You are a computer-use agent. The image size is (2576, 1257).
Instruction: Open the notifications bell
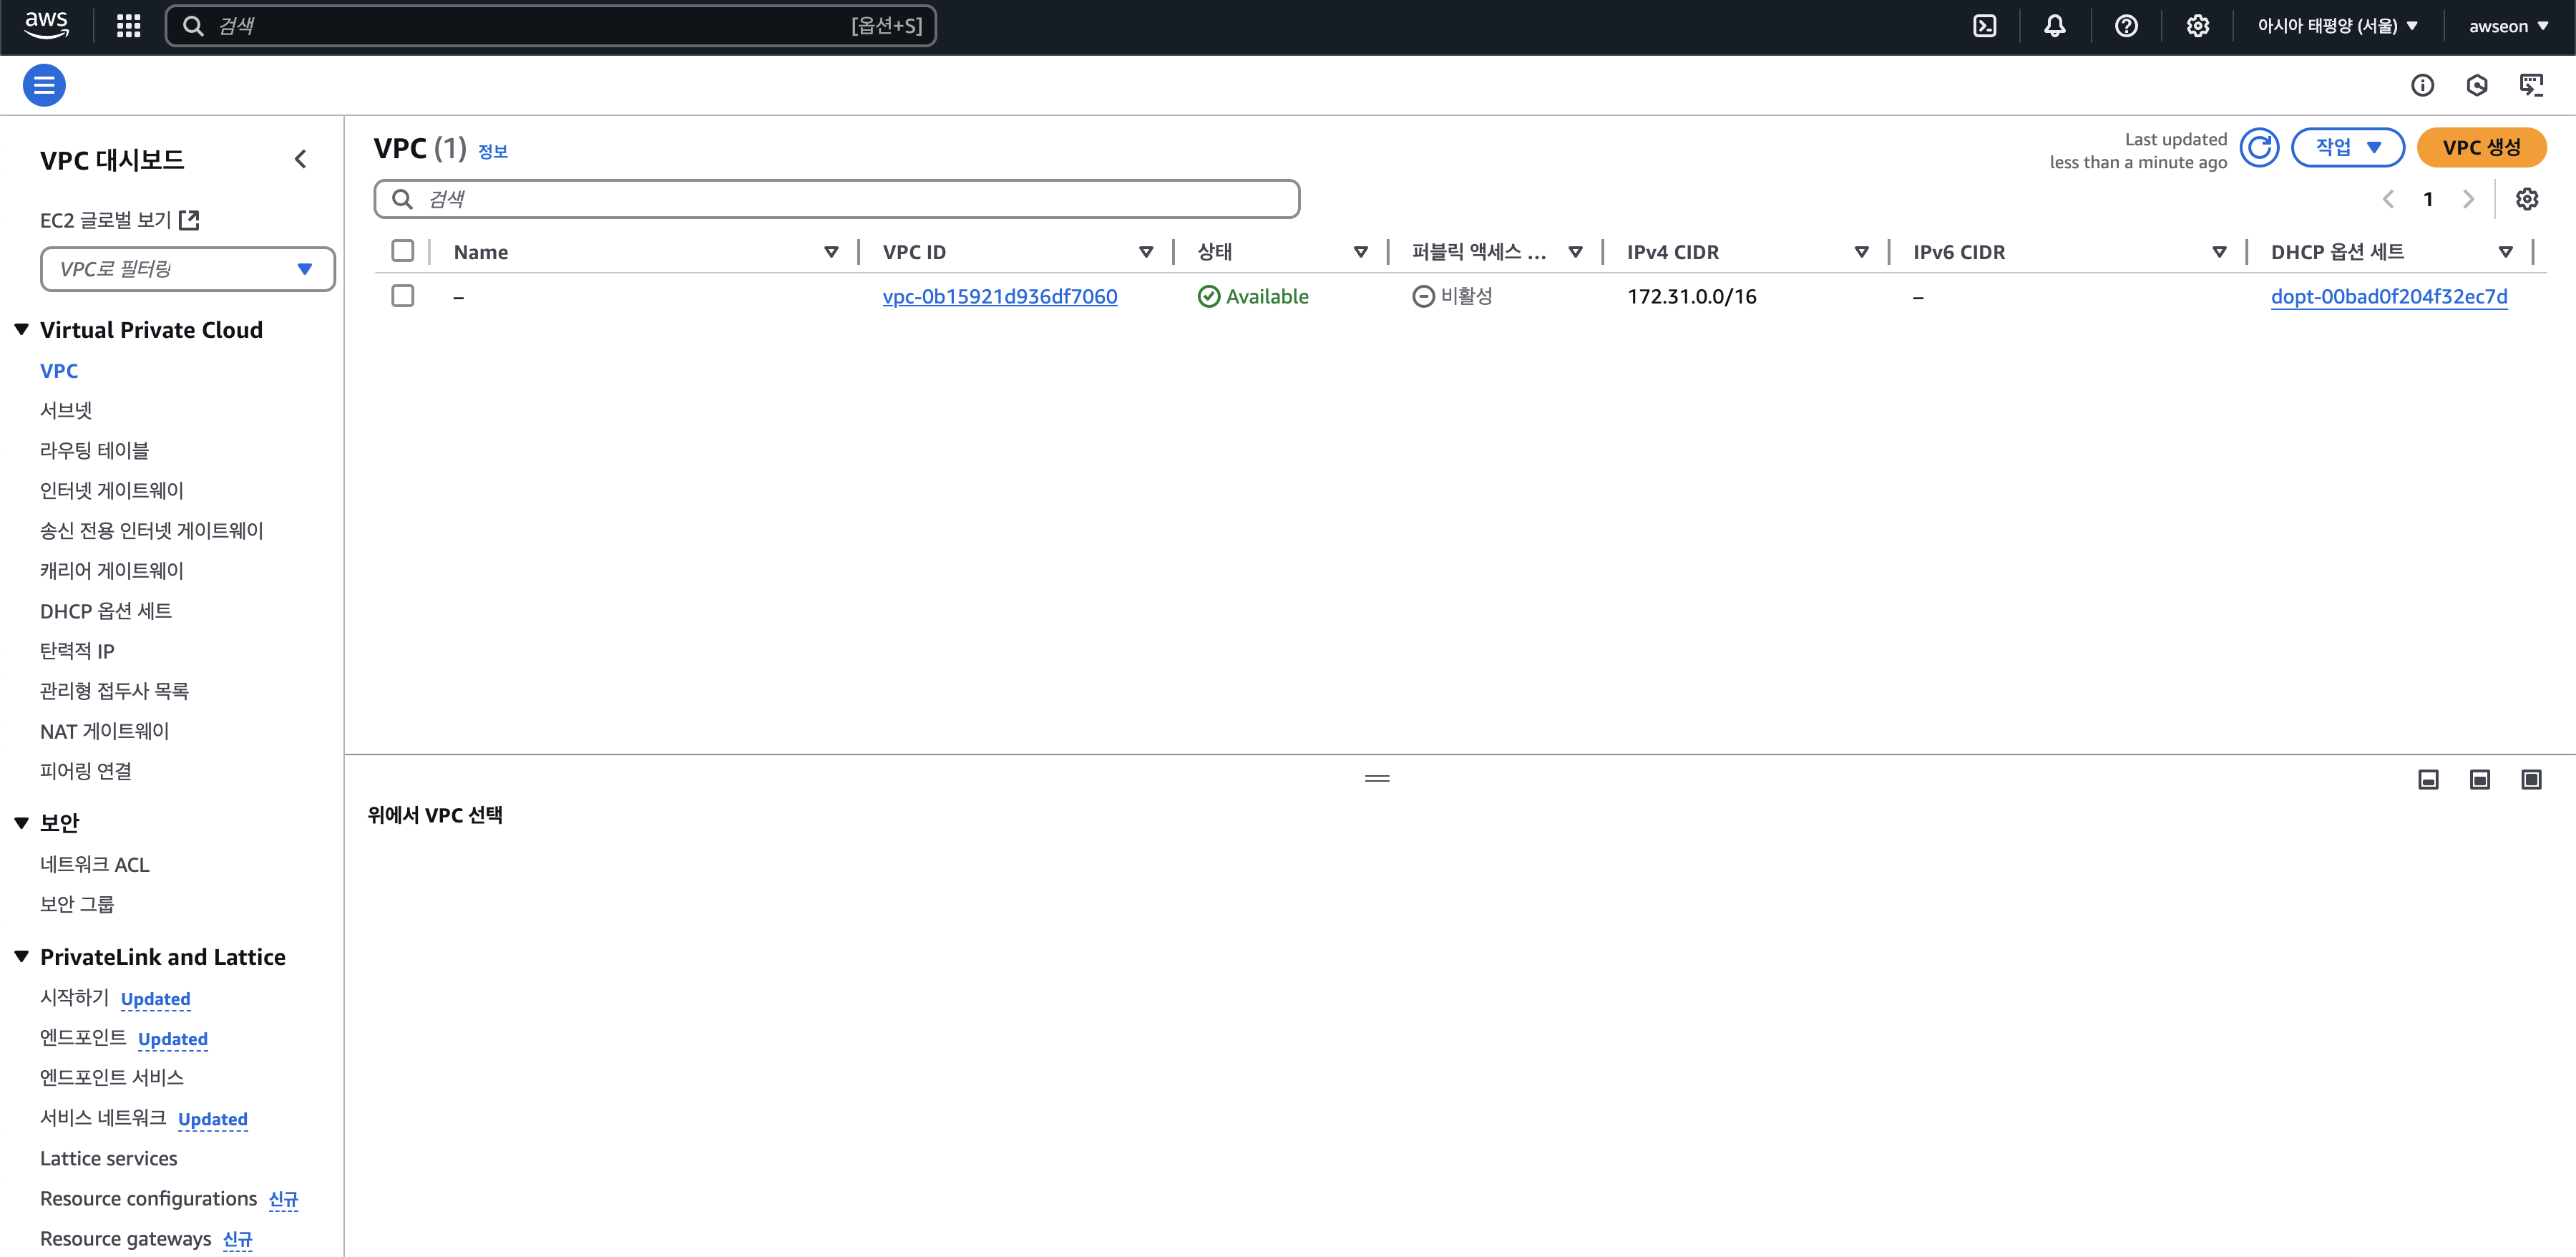pos(2054,26)
